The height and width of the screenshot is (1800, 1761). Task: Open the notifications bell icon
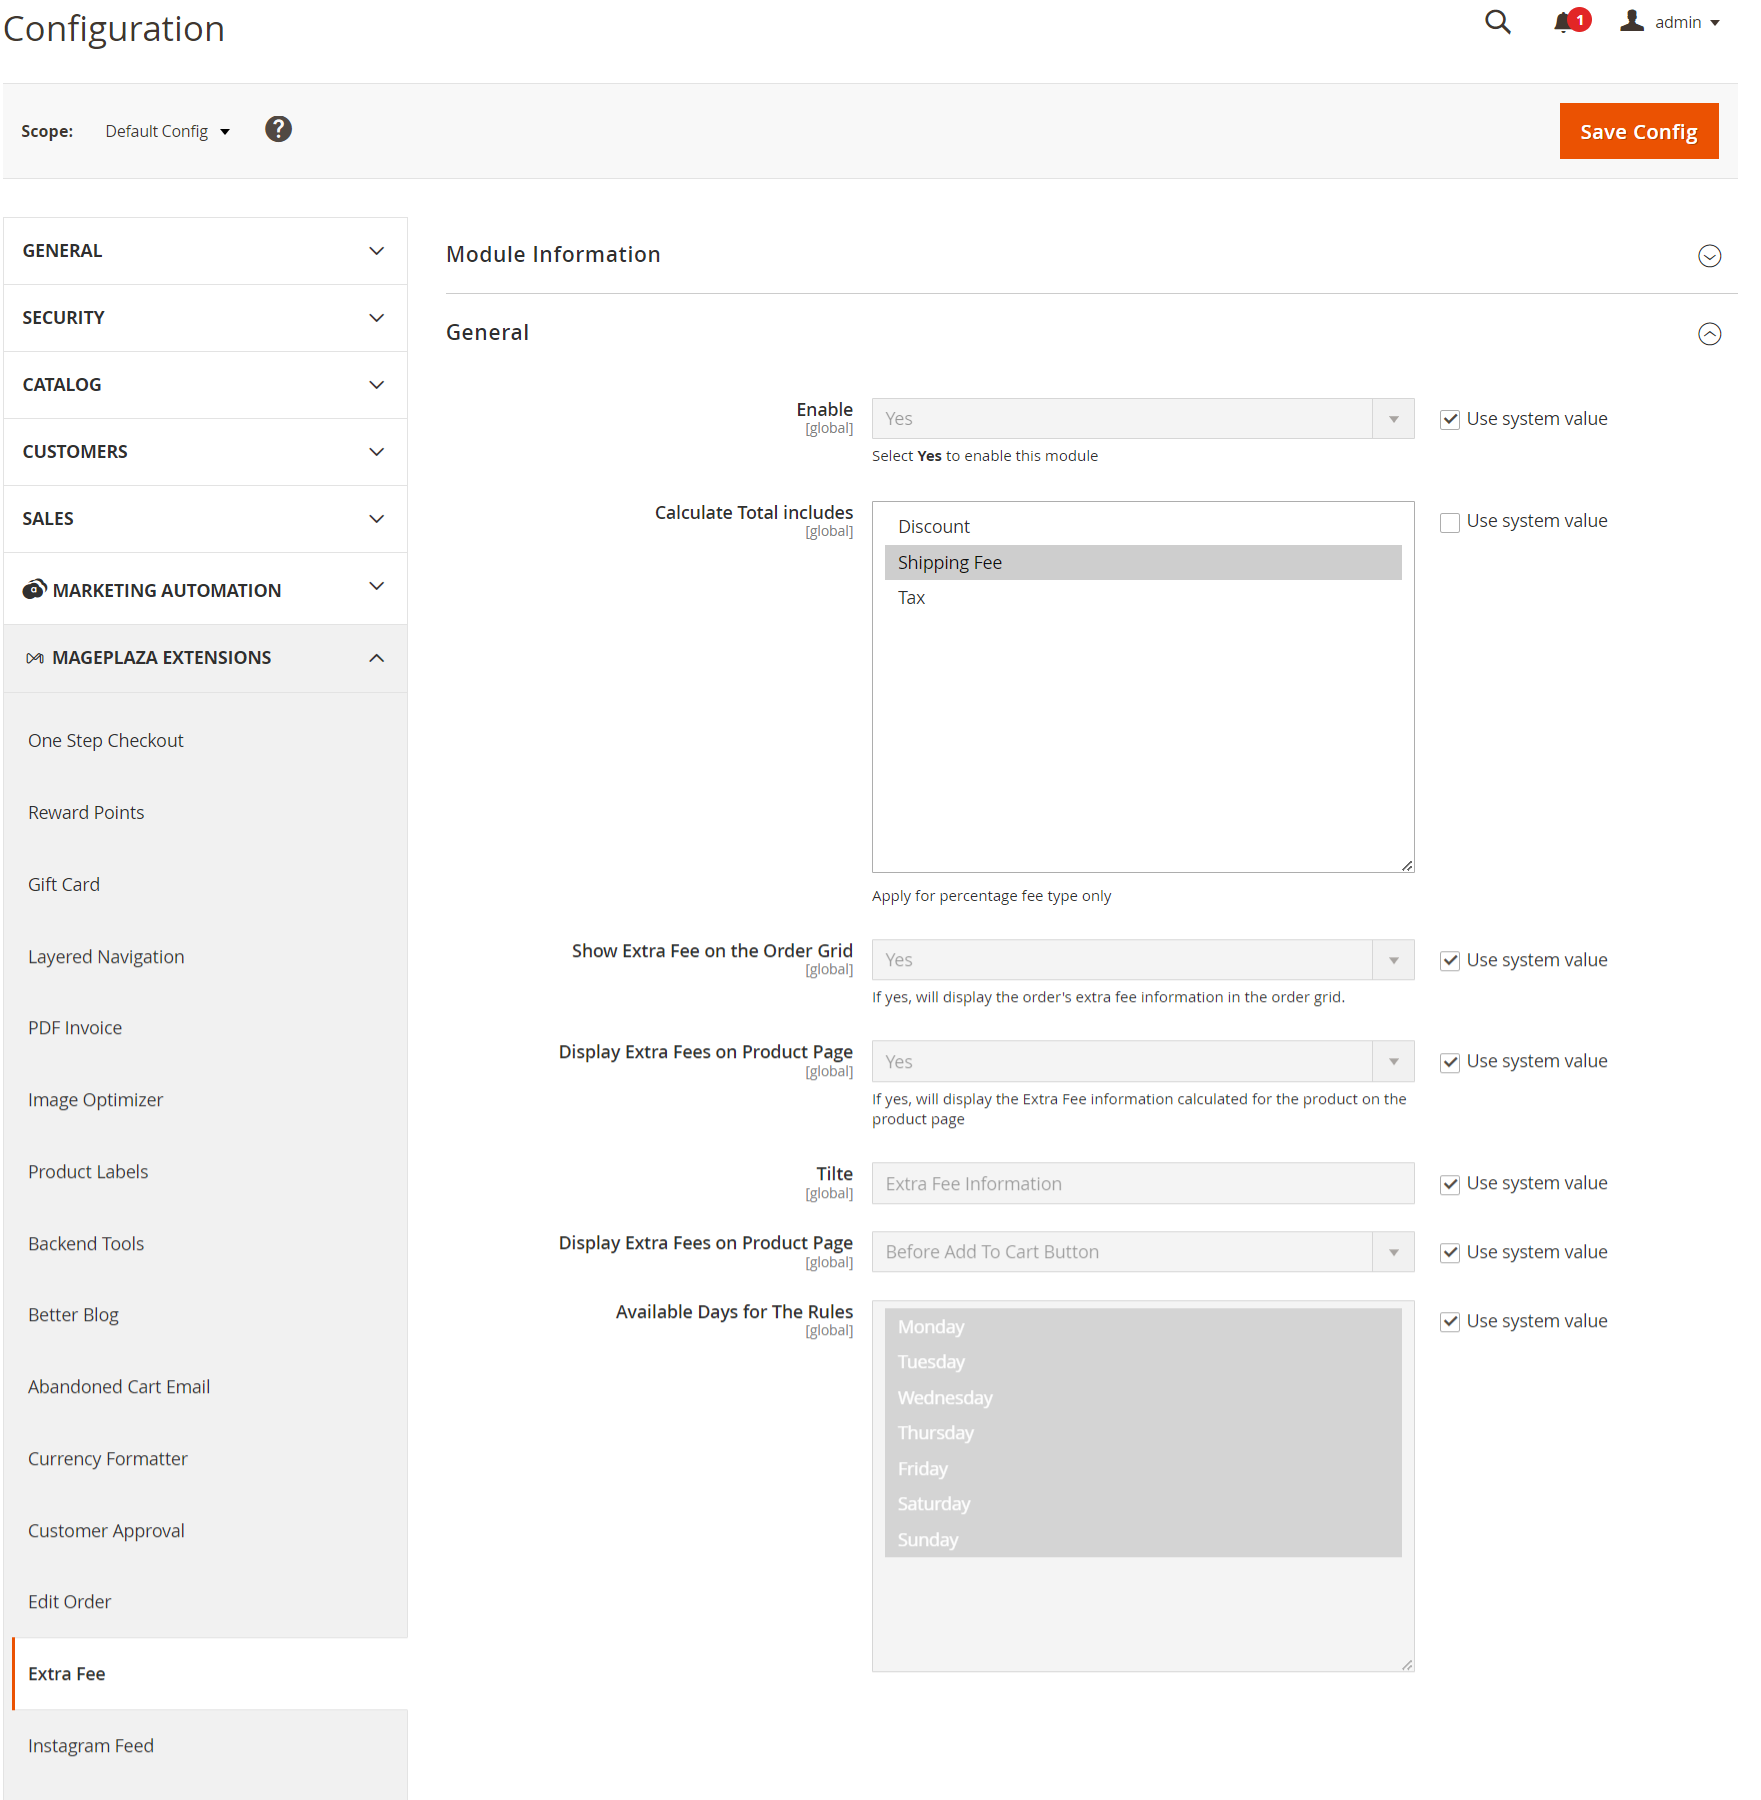click(x=1563, y=22)
